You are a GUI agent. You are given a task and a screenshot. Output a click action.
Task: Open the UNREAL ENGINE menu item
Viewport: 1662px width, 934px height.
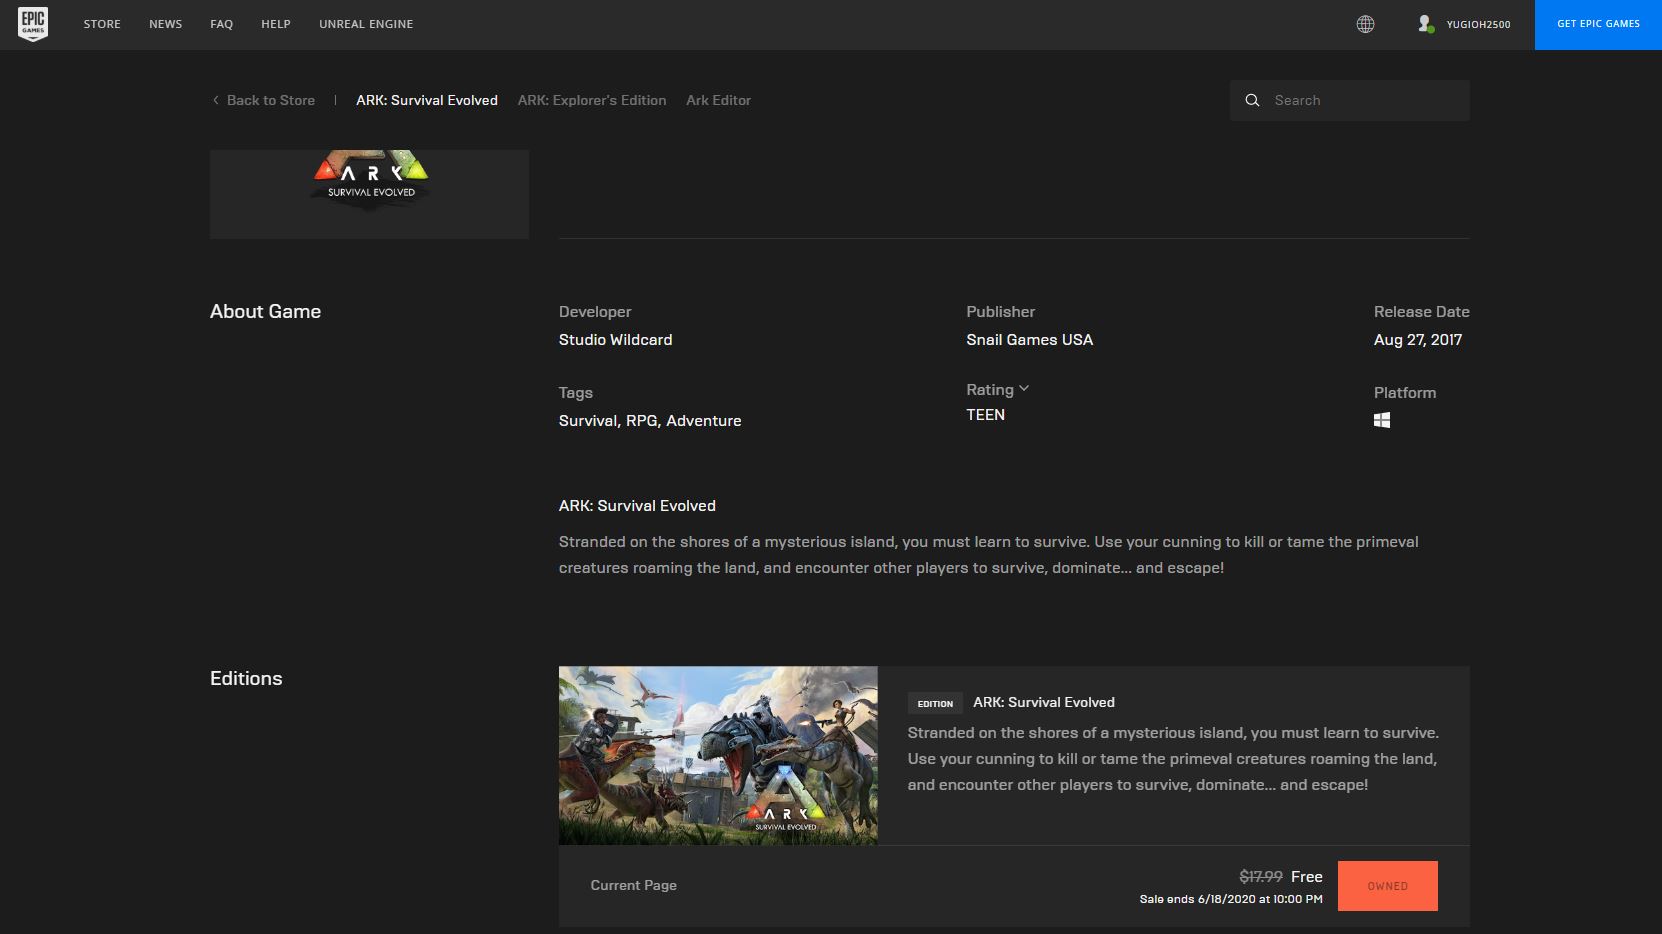point(366,24)
